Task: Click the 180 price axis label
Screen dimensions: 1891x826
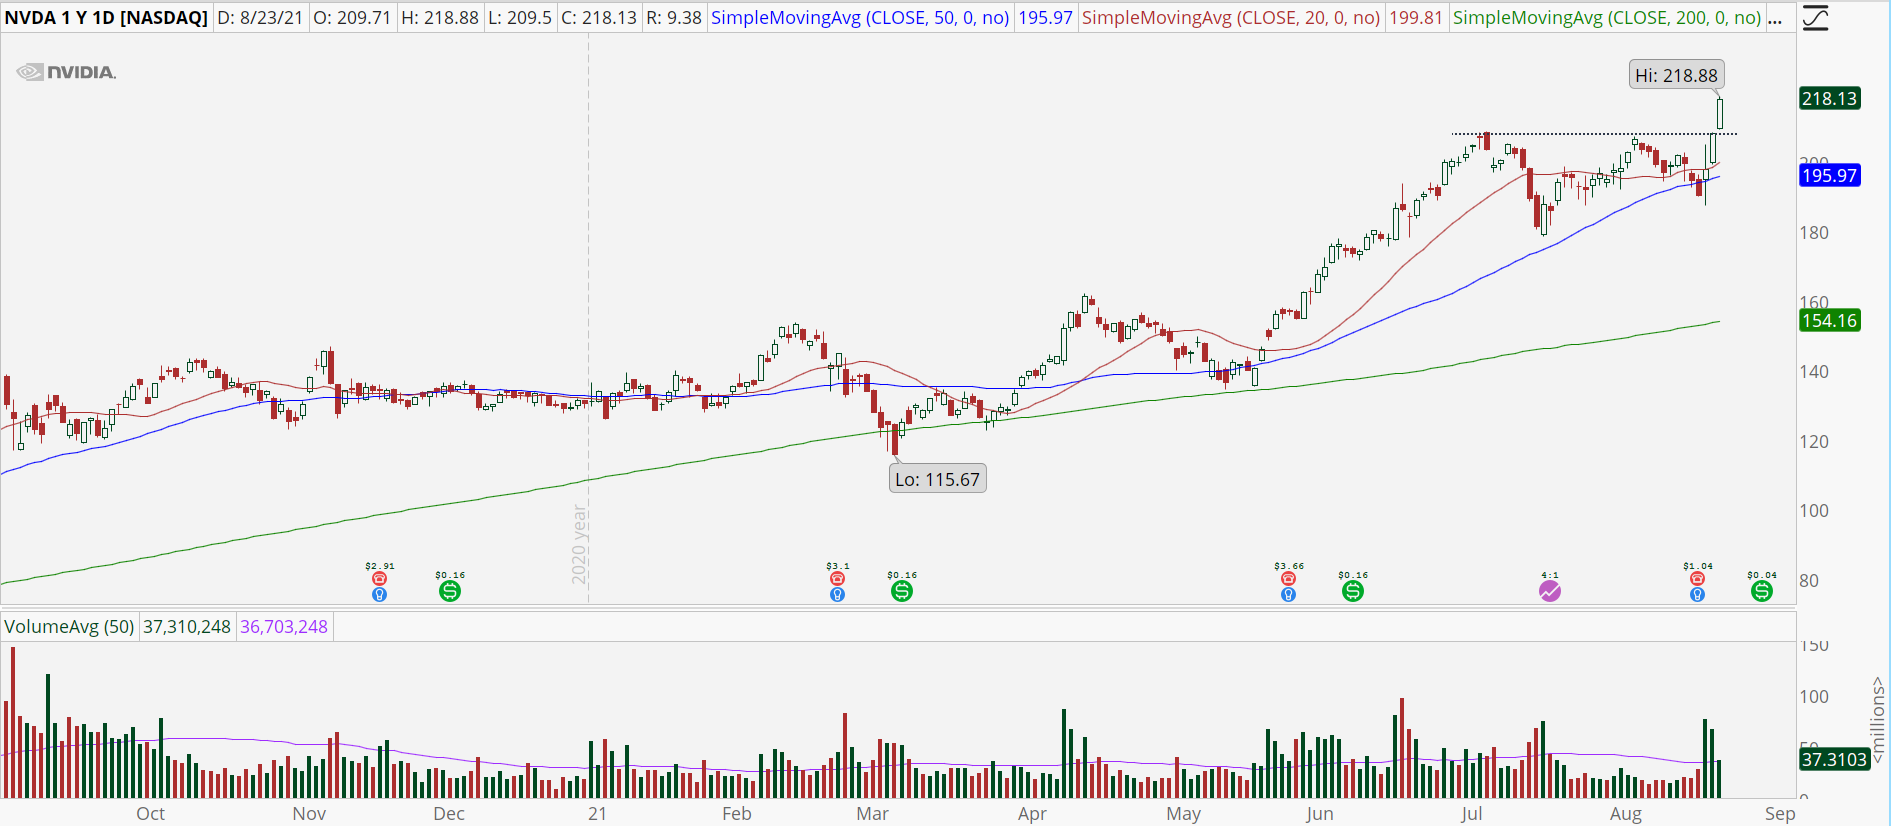Action: click(1814, 232)
